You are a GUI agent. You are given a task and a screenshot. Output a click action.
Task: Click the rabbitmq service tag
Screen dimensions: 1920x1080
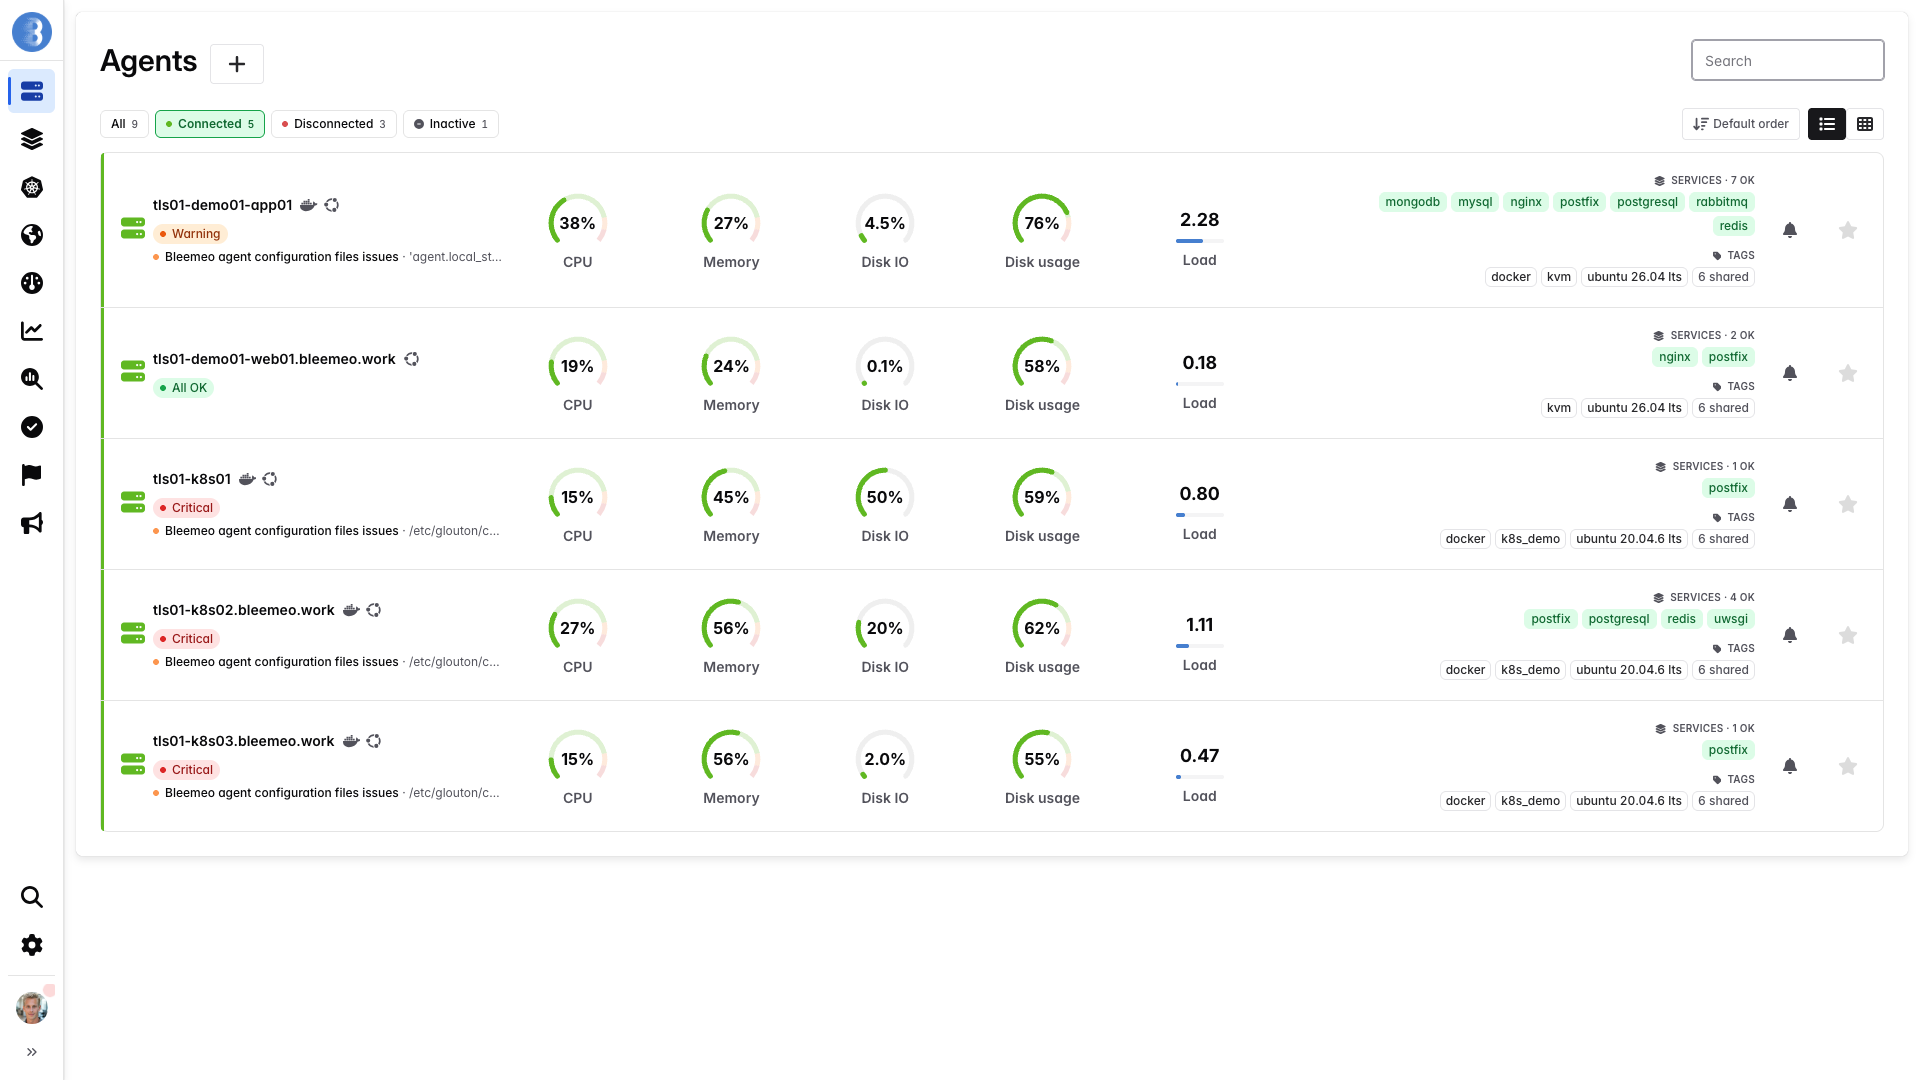point(1722,202)
